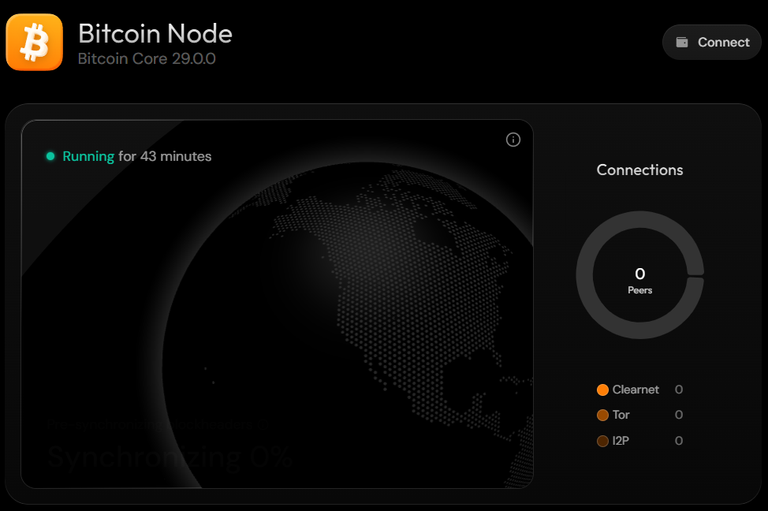Click the 'Connections' heading

pos(640,170)
